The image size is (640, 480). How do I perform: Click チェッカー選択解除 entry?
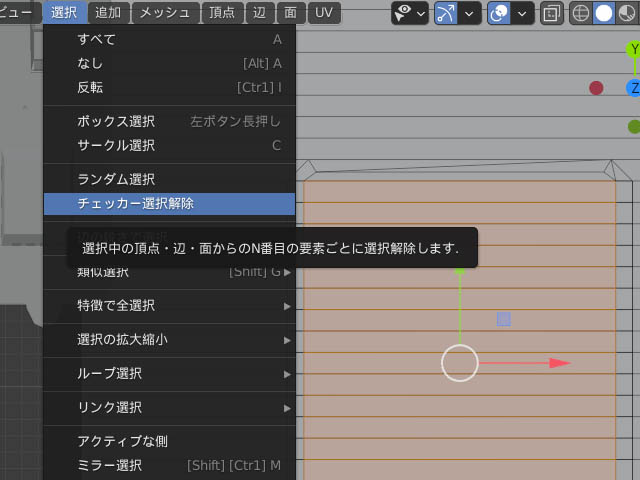click(169, 204)
